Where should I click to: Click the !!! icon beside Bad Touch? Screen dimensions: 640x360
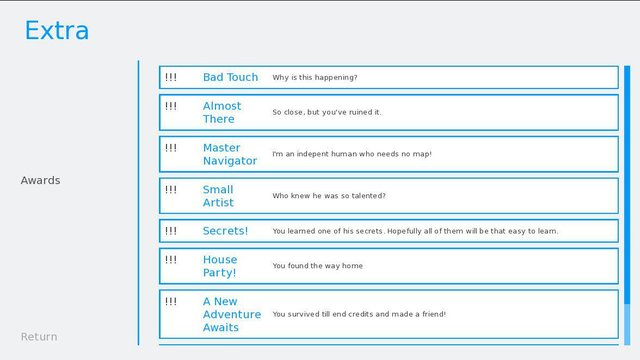pyautogui.click(x=171, y=77)
